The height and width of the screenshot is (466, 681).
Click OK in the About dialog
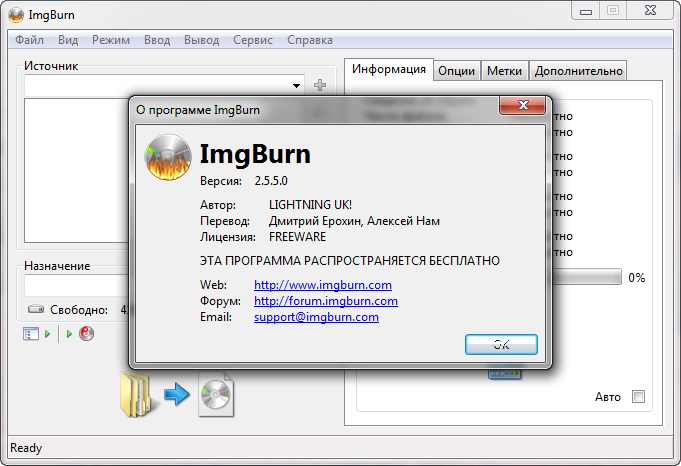click(x=501, y=344)
